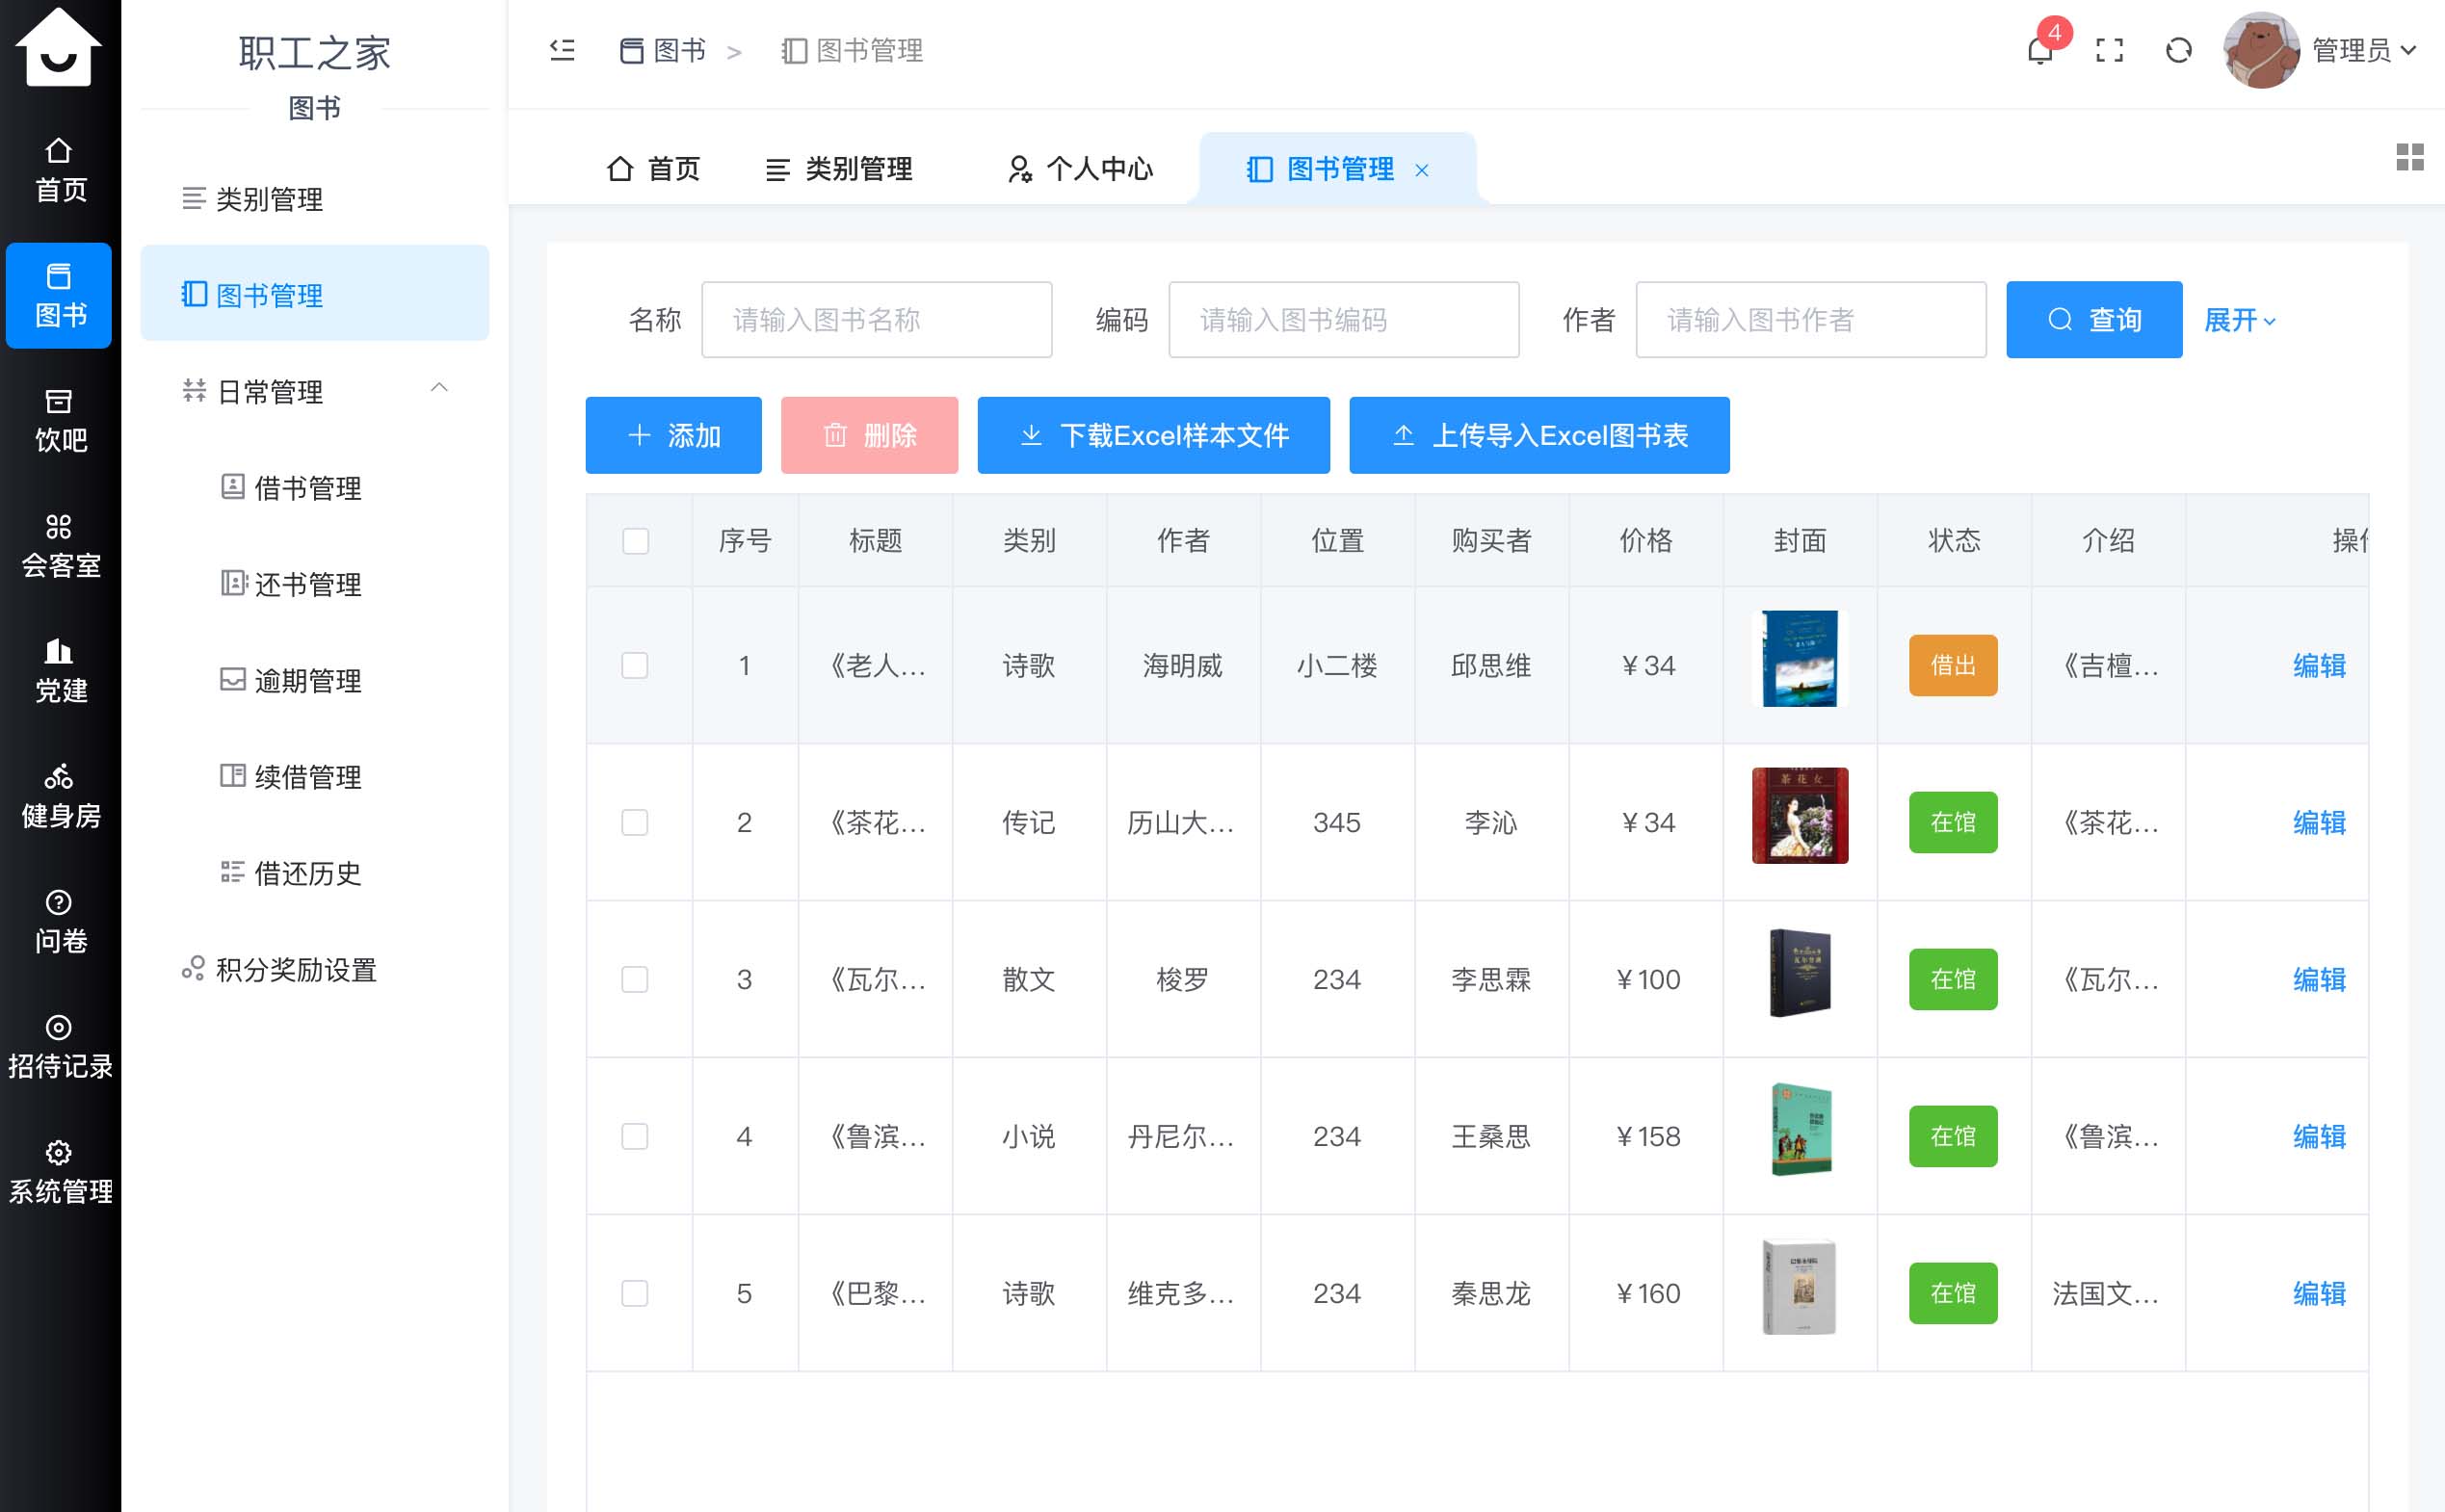Open the tab grid icon
The height and width of the screenshot is (1512, 2445).
[2410, 157]
